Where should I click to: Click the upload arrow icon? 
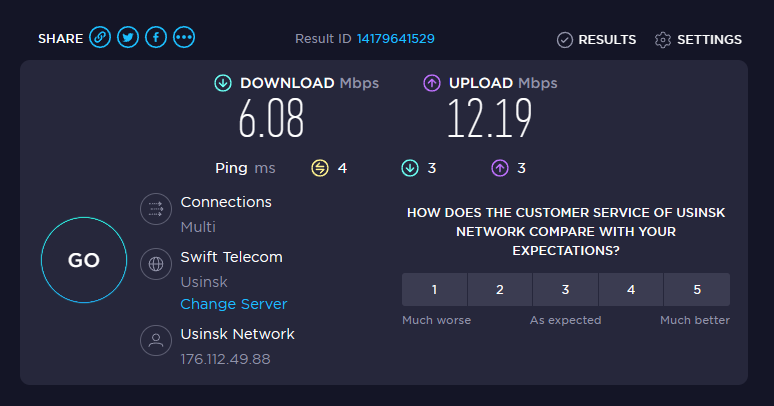(x=432, y=83)
